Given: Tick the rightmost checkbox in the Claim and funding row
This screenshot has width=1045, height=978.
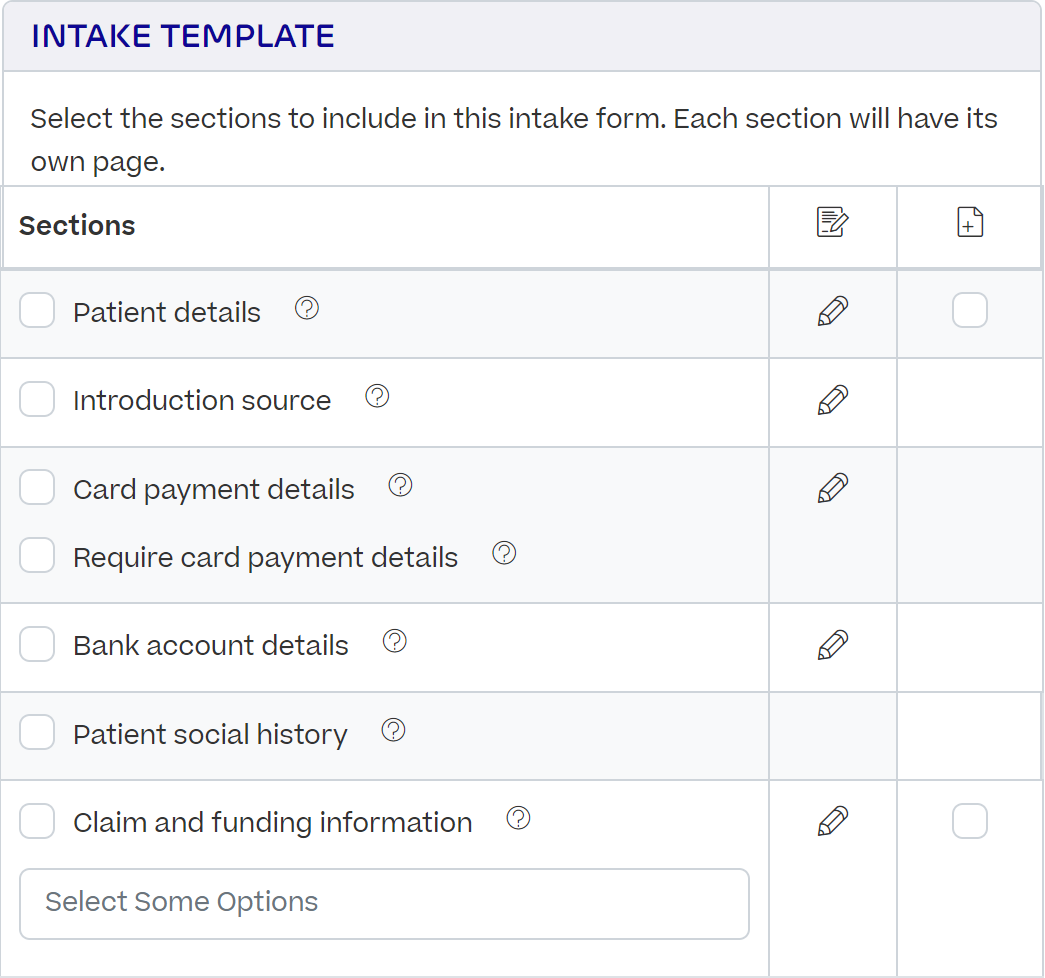Looking at the screenshot, I should point(968,820).
